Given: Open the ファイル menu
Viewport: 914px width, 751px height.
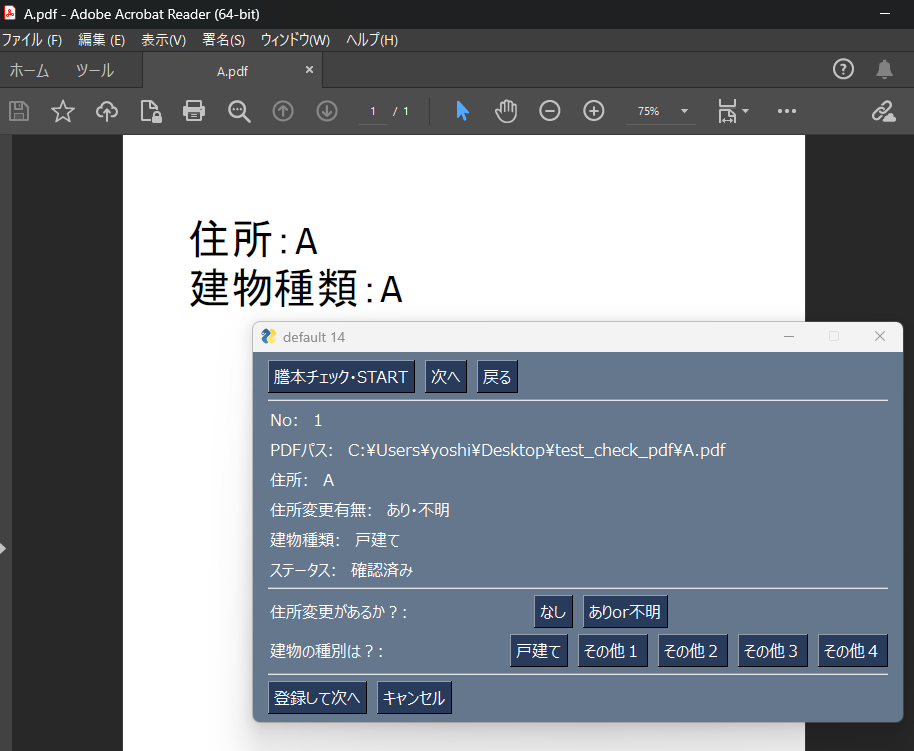Looking at the screenshot, I should coord(32,40).
